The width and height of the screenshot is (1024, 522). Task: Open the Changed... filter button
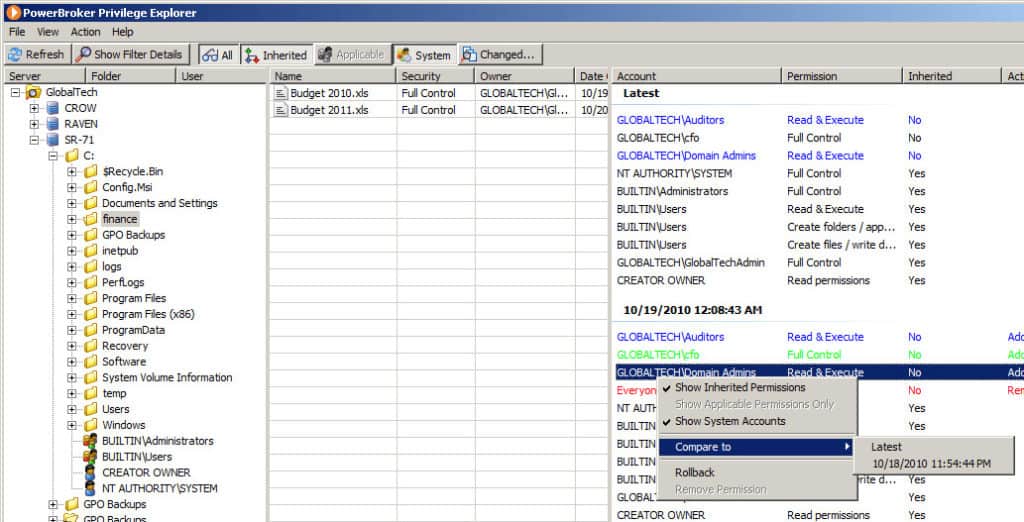(500, 55)
